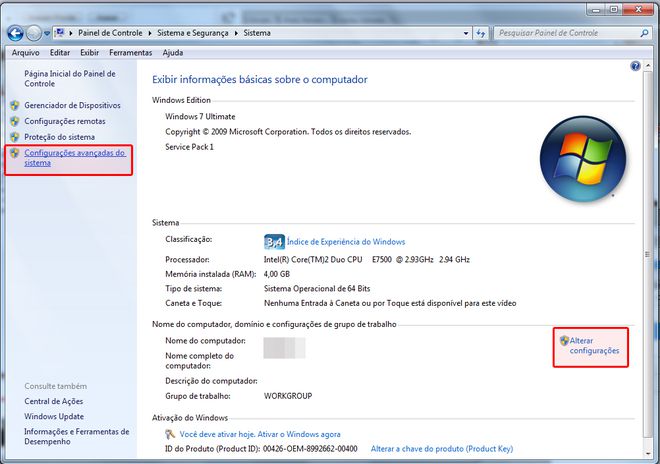This screenshot has height=464, width=660.
Task: Click the 4,00 GB memory value
Action: [277, 274]
